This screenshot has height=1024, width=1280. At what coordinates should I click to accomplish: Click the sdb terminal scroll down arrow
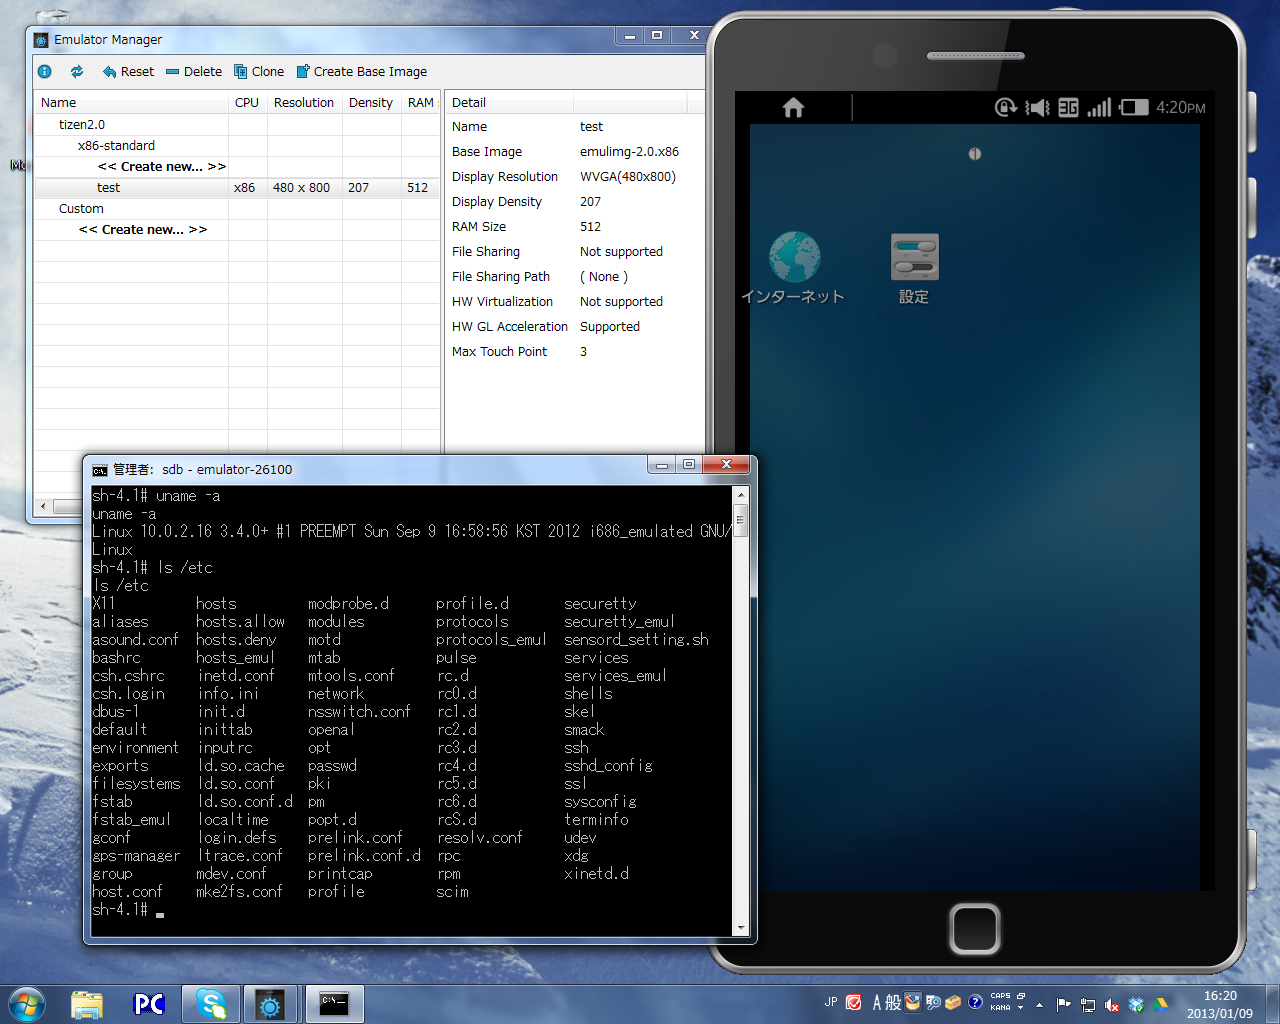(x=741, y=928)
